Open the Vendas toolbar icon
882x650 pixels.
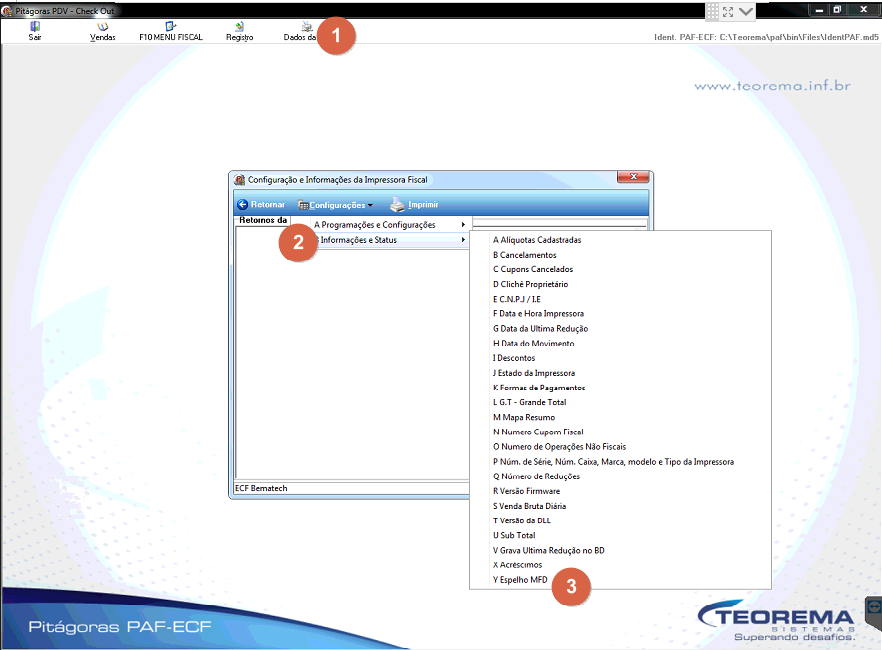click(x=102, y=26)
